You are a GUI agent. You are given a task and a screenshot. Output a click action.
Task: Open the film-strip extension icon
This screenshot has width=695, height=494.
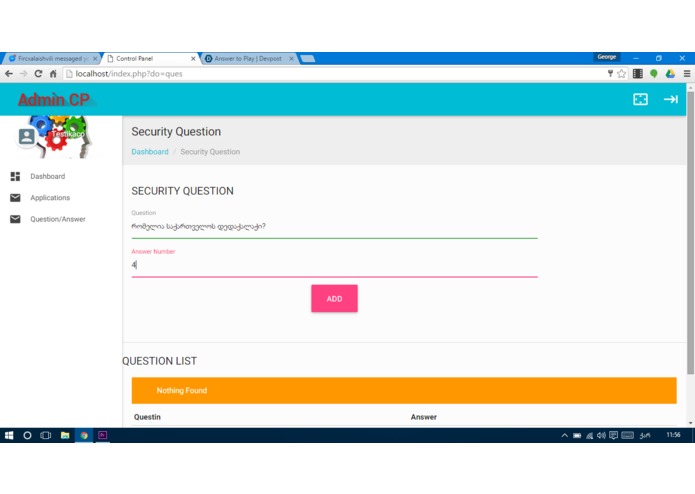638,74
